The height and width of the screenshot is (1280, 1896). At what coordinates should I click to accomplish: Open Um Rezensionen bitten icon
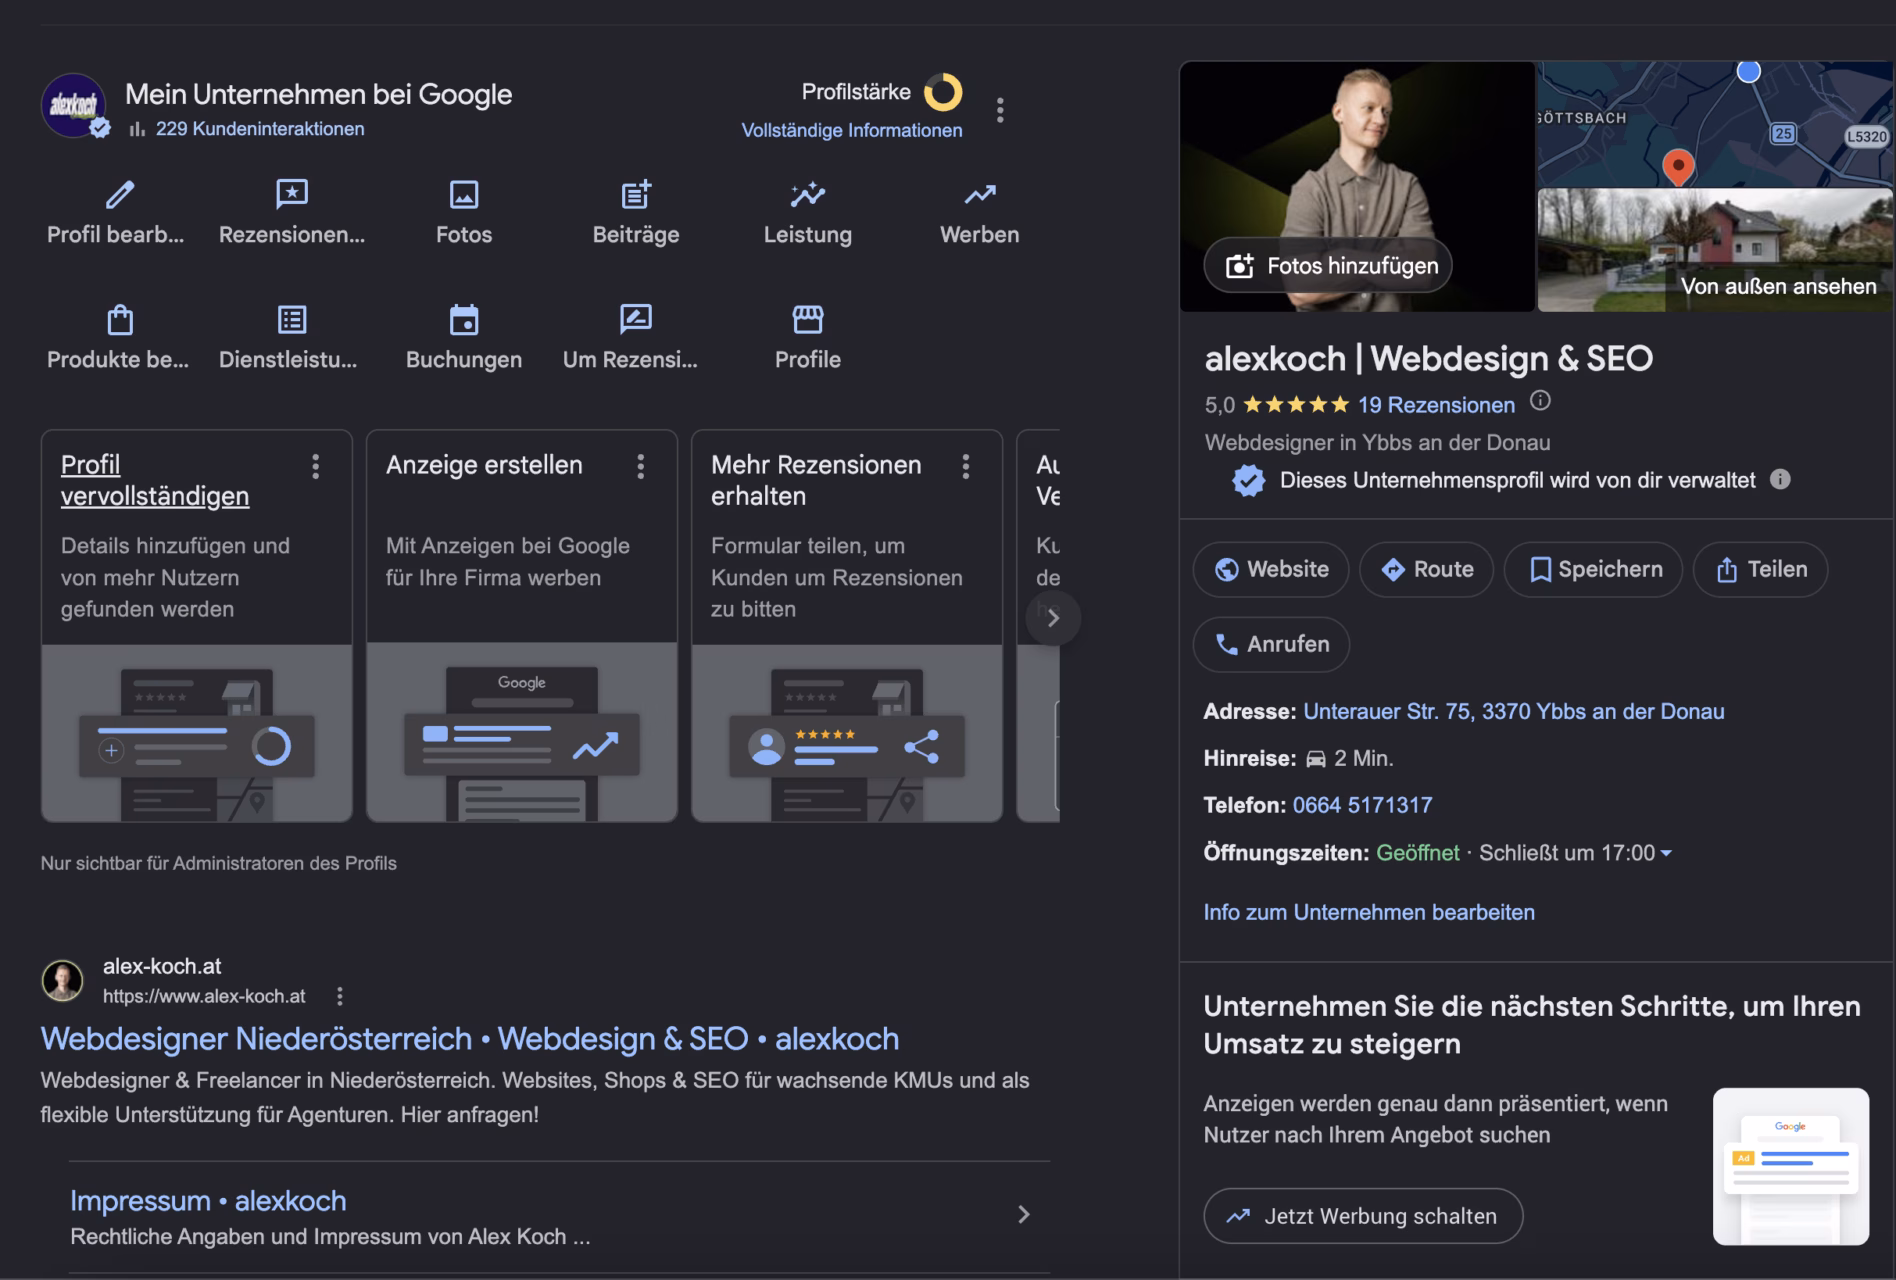tap(636, 319)
